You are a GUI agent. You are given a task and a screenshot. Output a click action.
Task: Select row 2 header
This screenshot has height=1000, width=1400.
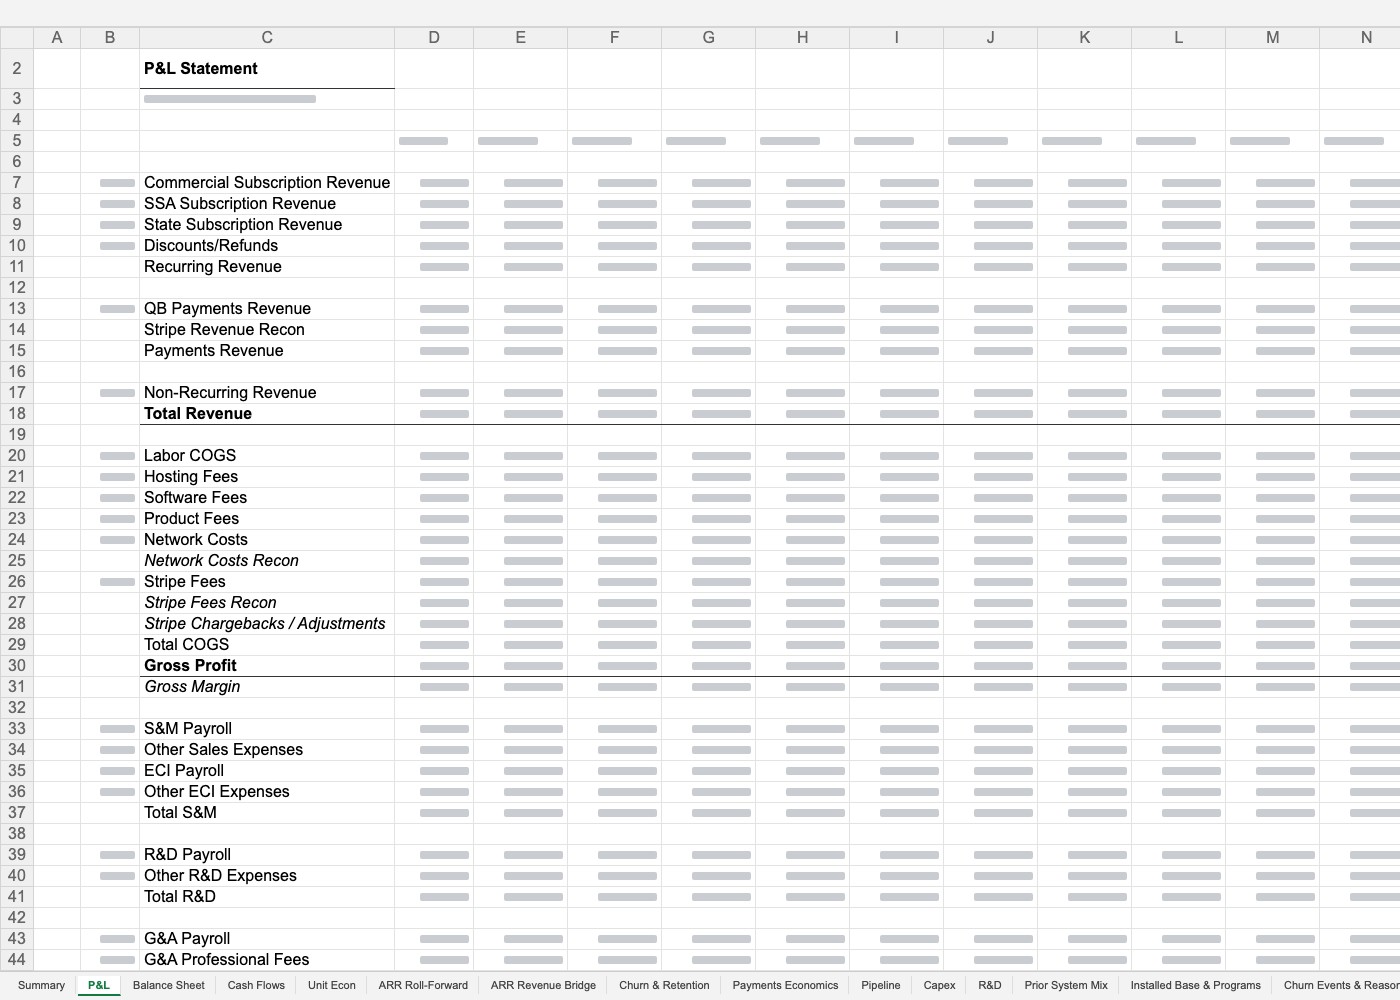coord(17,69)
